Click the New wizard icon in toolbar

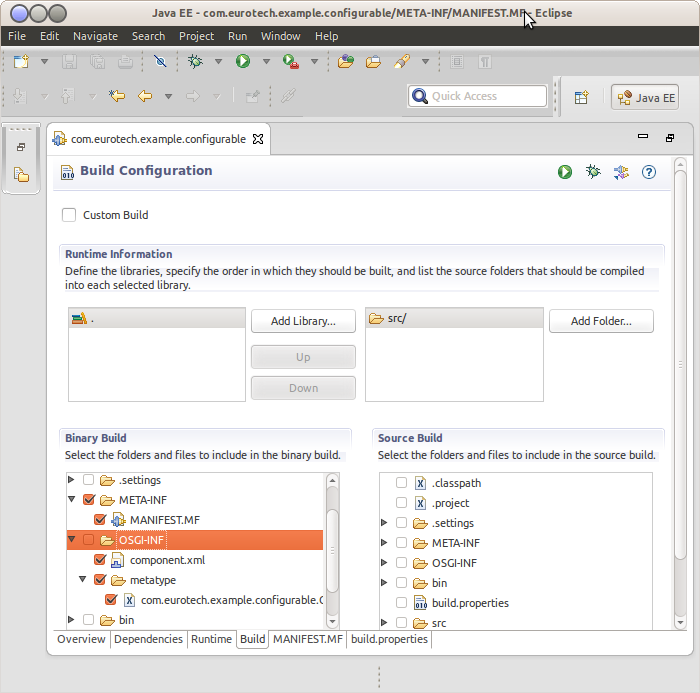point(21,61)
